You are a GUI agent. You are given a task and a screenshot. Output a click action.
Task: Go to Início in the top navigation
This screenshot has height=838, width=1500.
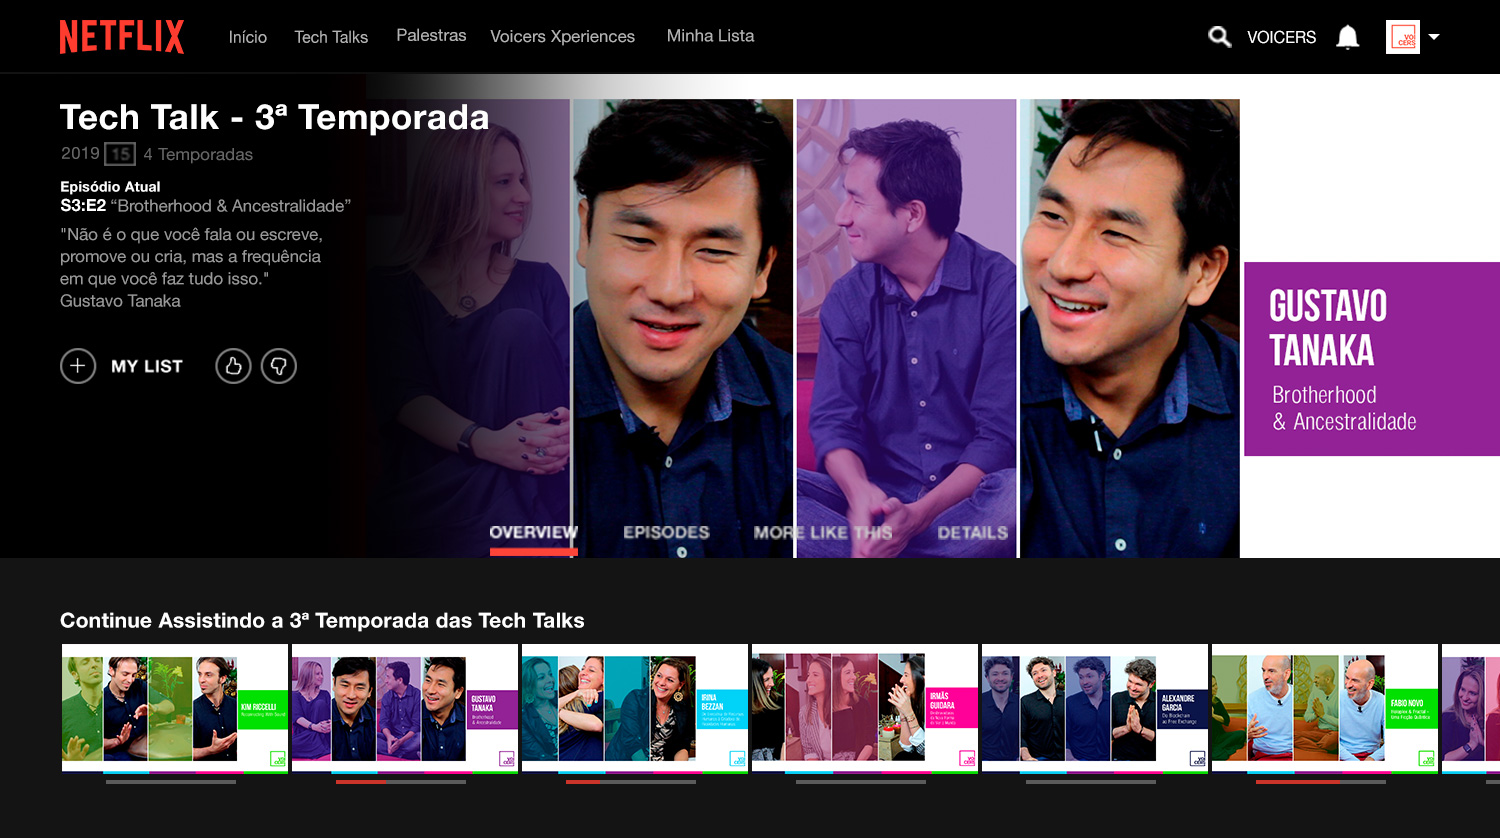coord(248,37)
